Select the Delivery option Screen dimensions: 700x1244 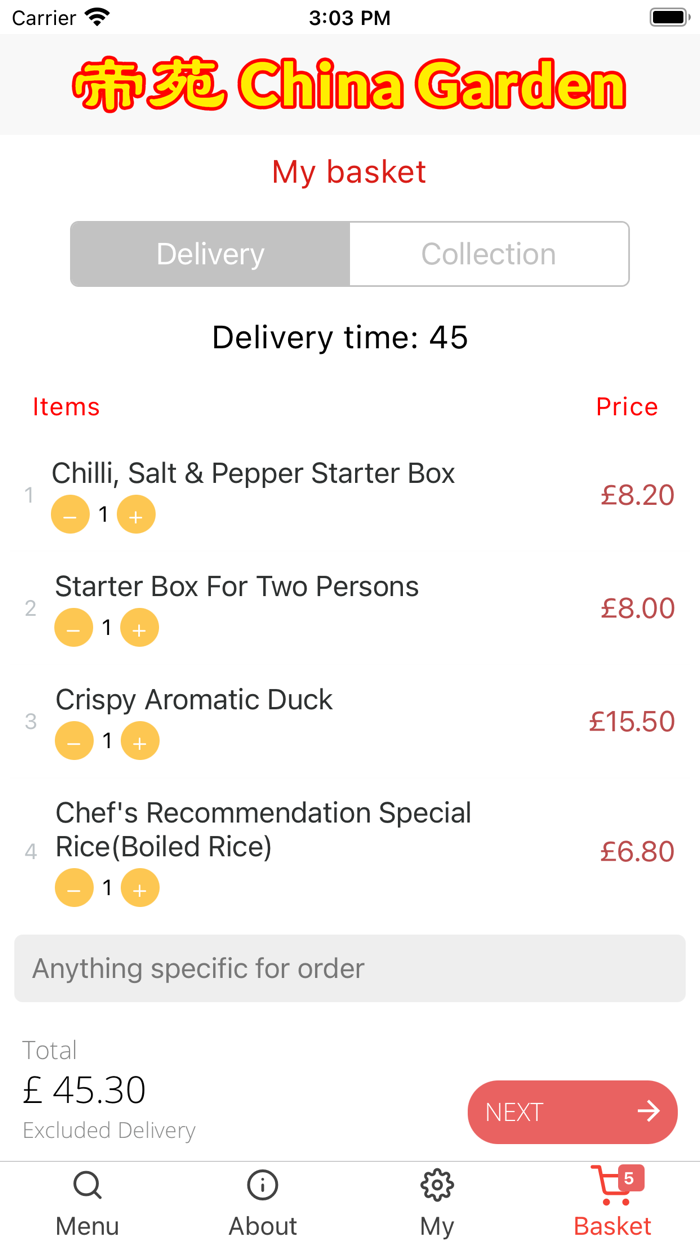(210, 254)
